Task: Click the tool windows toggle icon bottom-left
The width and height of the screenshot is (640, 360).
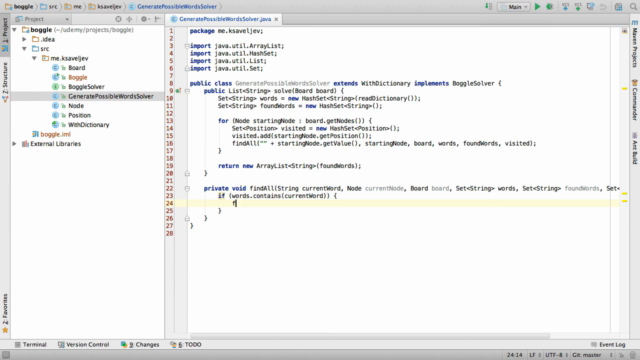Action: [6, 355]
